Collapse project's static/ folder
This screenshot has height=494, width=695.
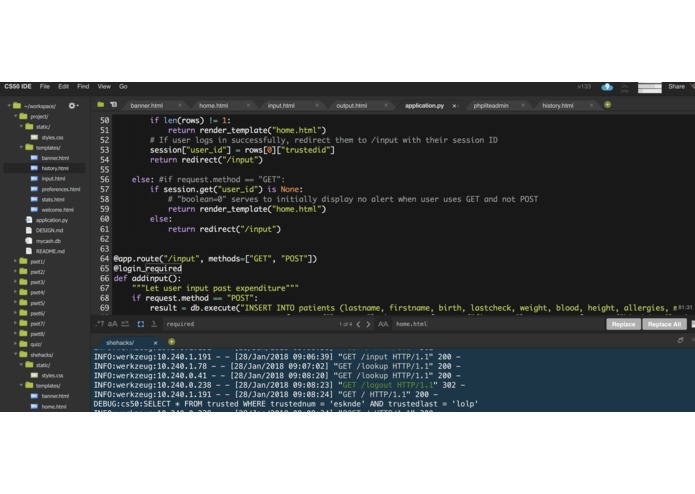[x=21, y=126]
